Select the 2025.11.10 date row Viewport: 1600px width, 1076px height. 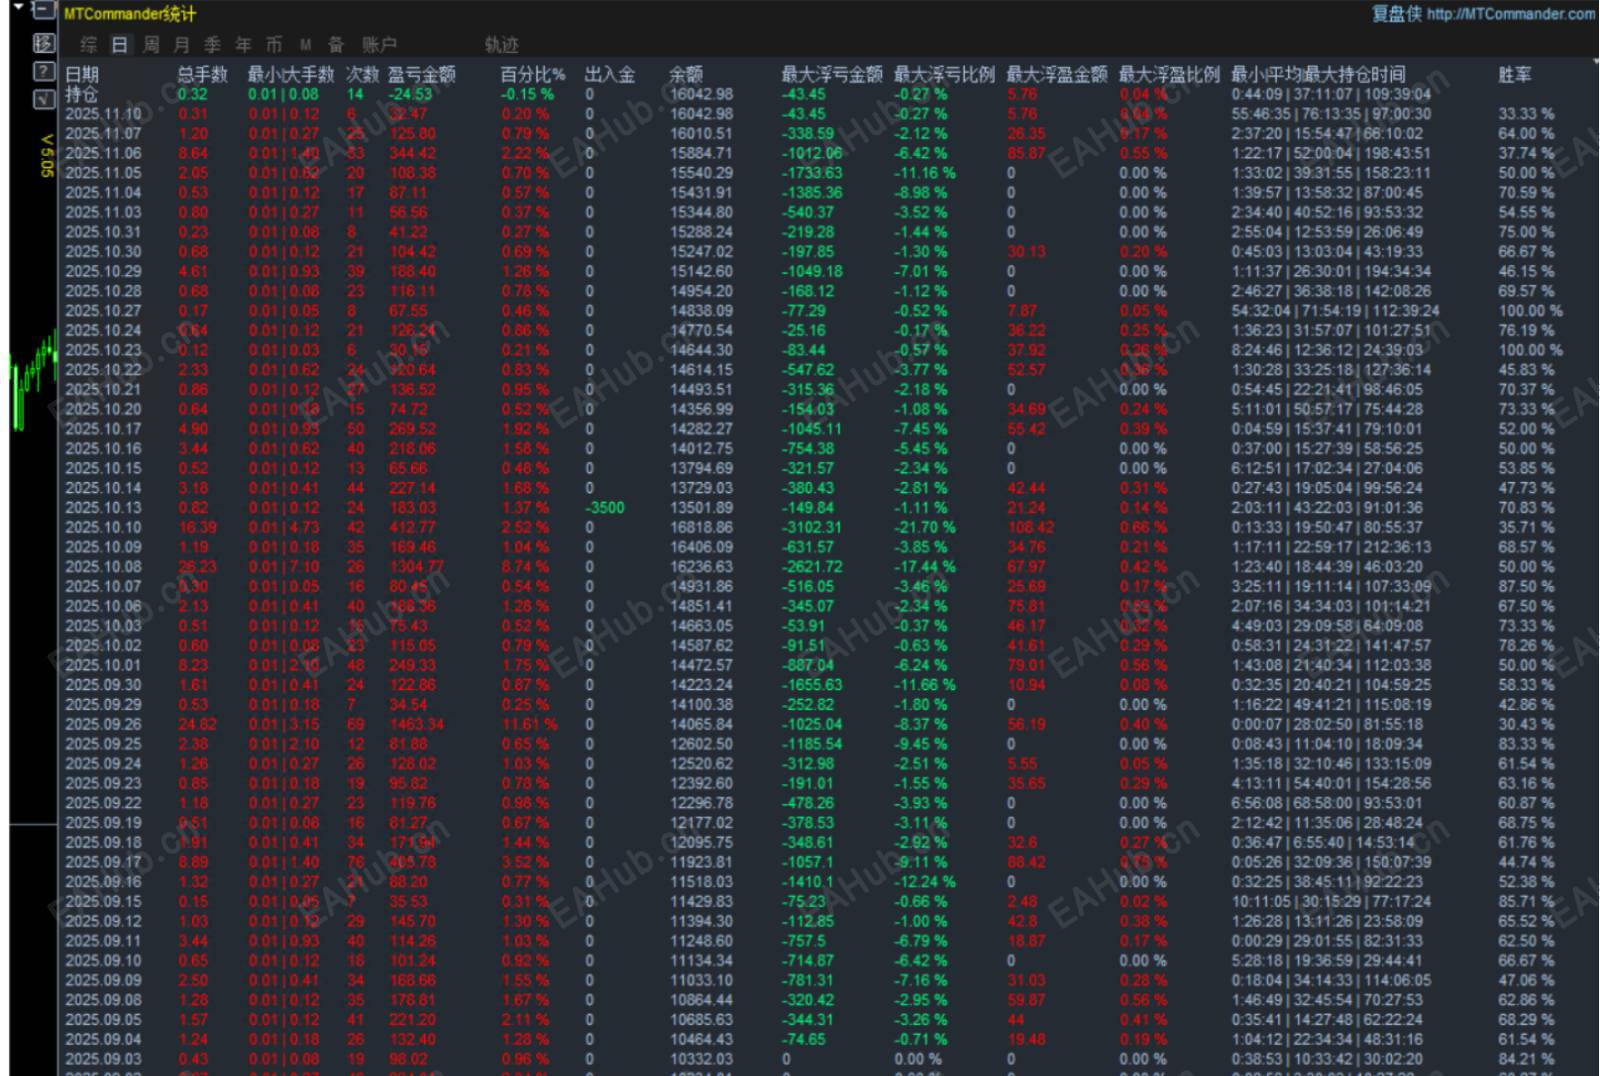[x=104, y=114]
